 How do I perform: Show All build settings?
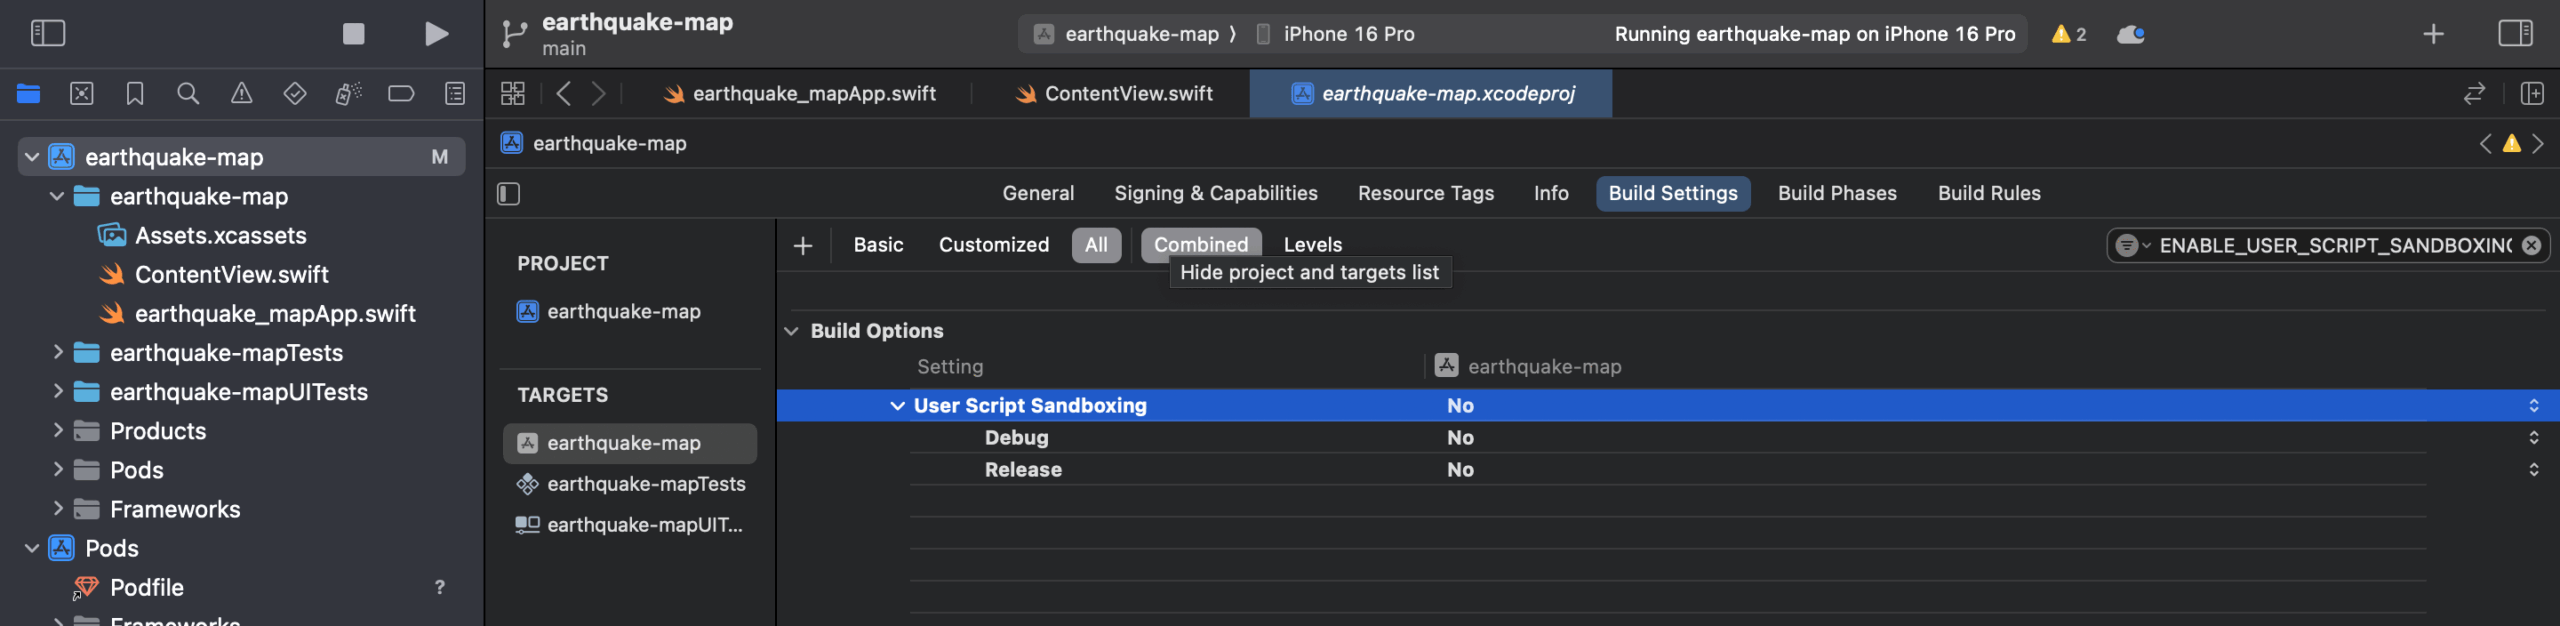[1096, 245]
